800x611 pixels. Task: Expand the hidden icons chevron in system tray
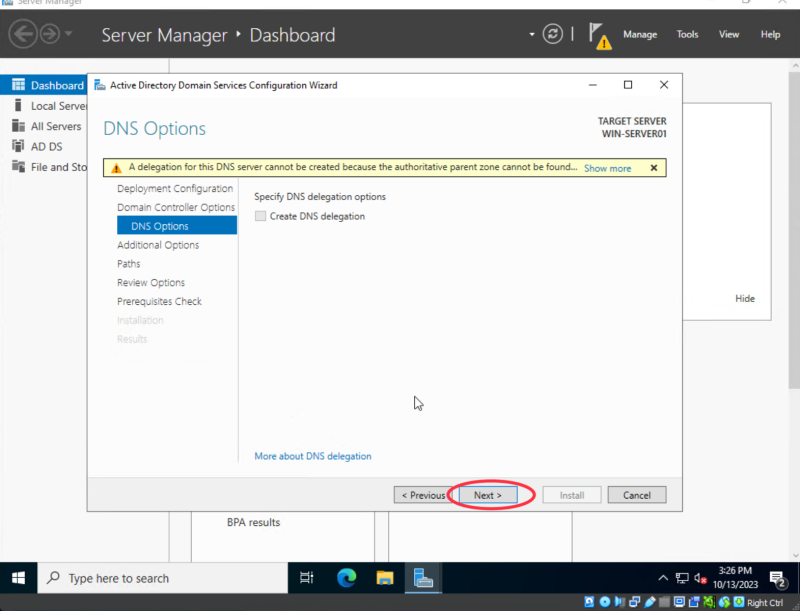[663, 578]
